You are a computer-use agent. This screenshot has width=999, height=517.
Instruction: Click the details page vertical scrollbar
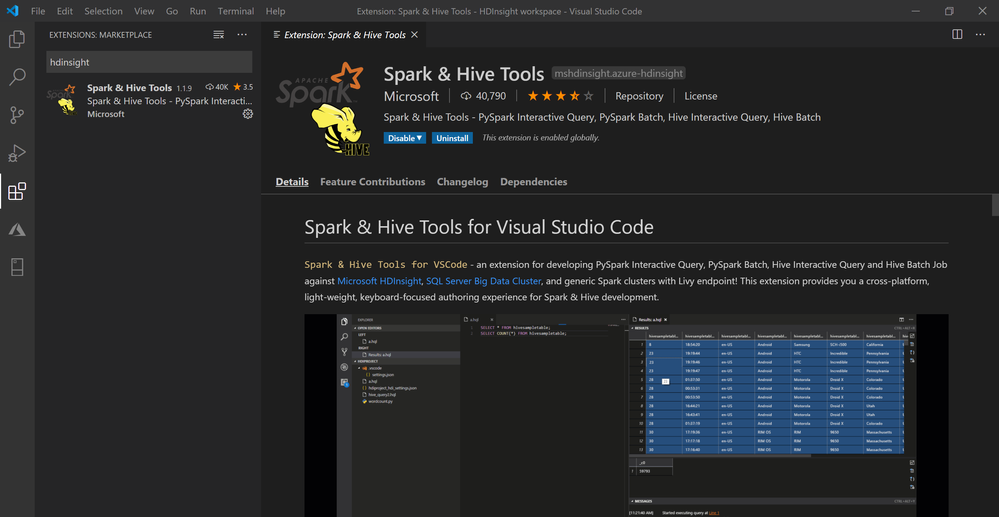coord(995,205)
